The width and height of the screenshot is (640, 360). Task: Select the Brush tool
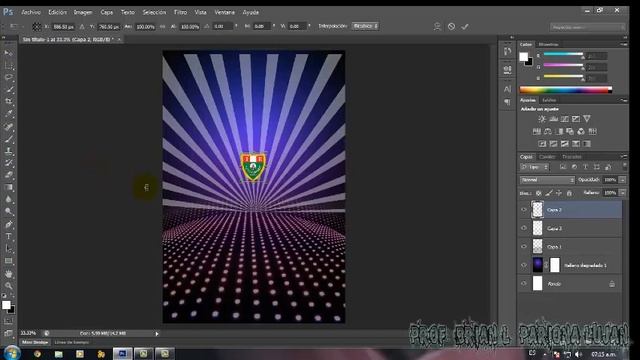pos(8,139)
